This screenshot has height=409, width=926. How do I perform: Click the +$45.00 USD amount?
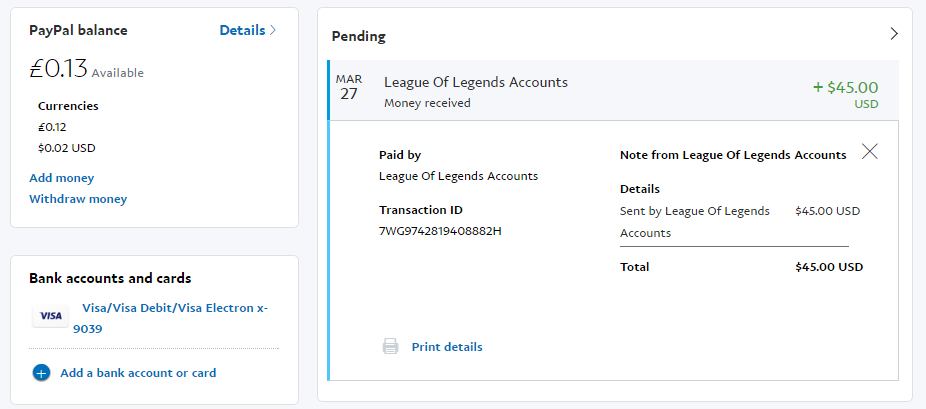pyautogui.click(x=846, y=94)
